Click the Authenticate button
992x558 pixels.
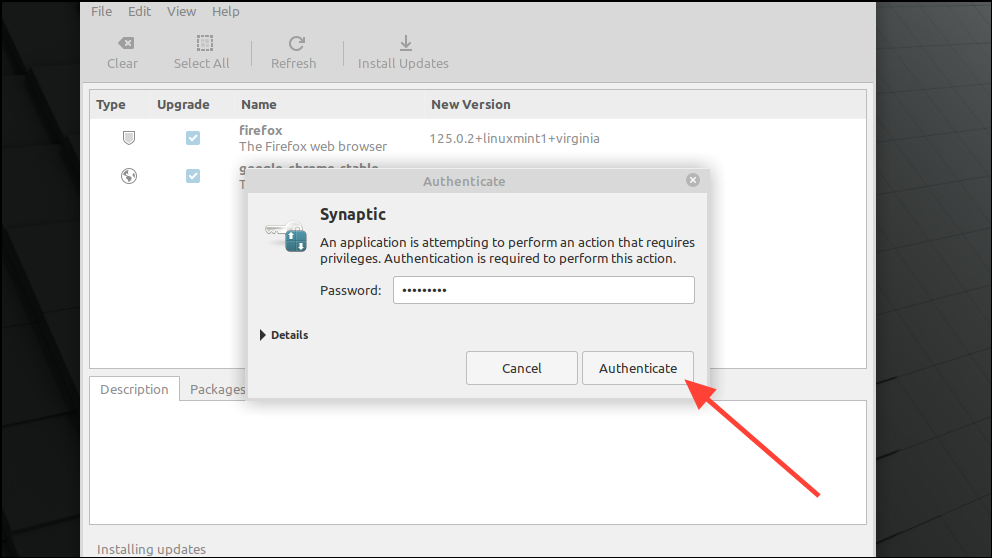[x=638, y=368]
